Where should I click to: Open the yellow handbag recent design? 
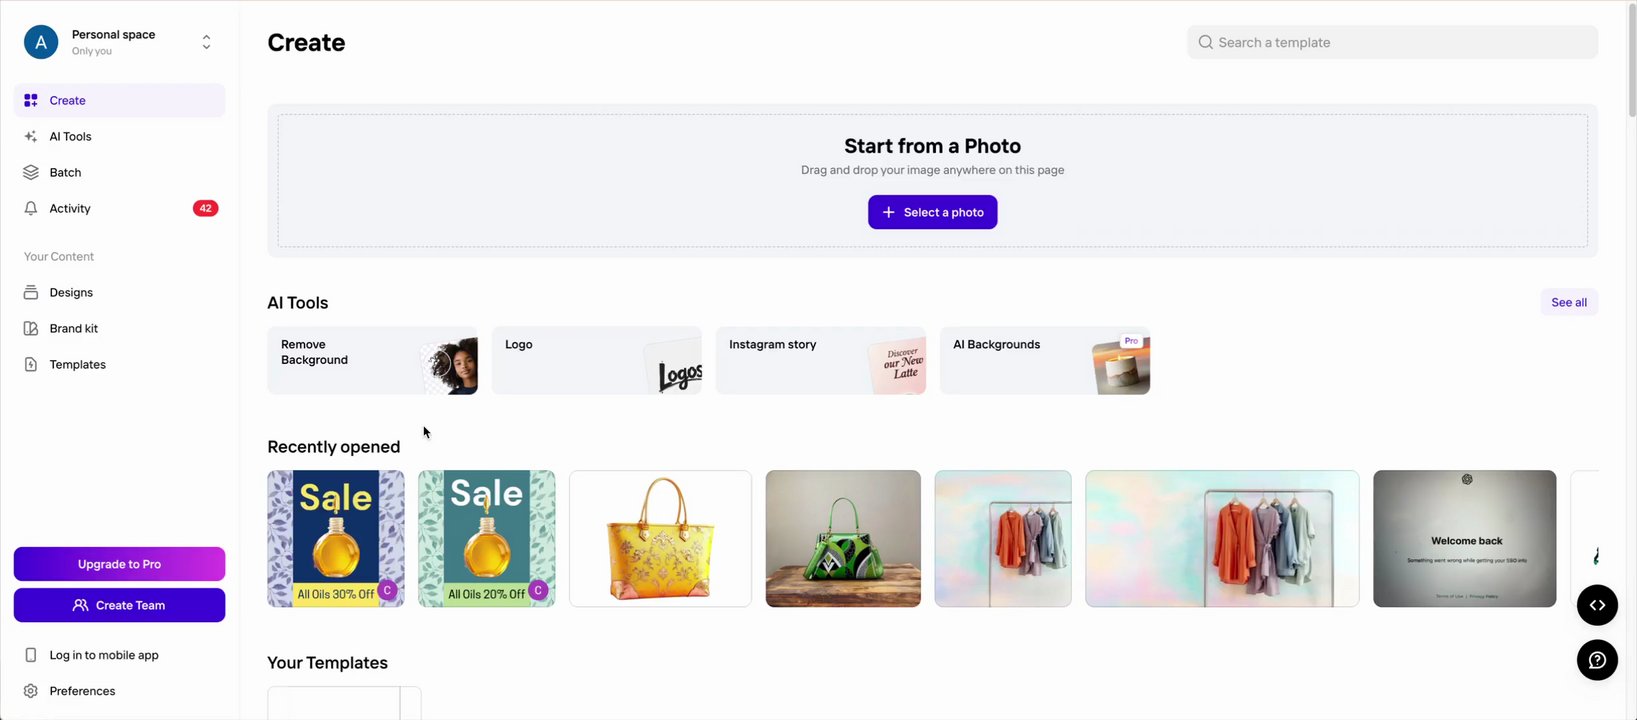click(x=660, y=538)
